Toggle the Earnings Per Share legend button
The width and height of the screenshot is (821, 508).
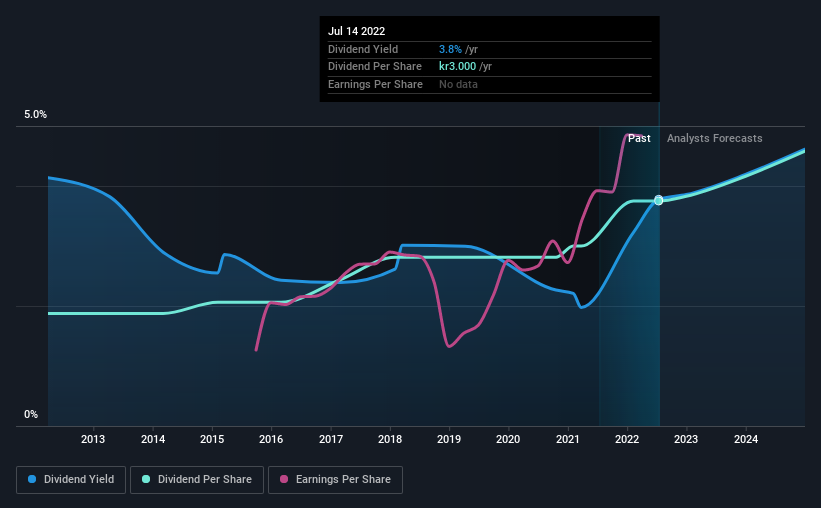[335, 480]
